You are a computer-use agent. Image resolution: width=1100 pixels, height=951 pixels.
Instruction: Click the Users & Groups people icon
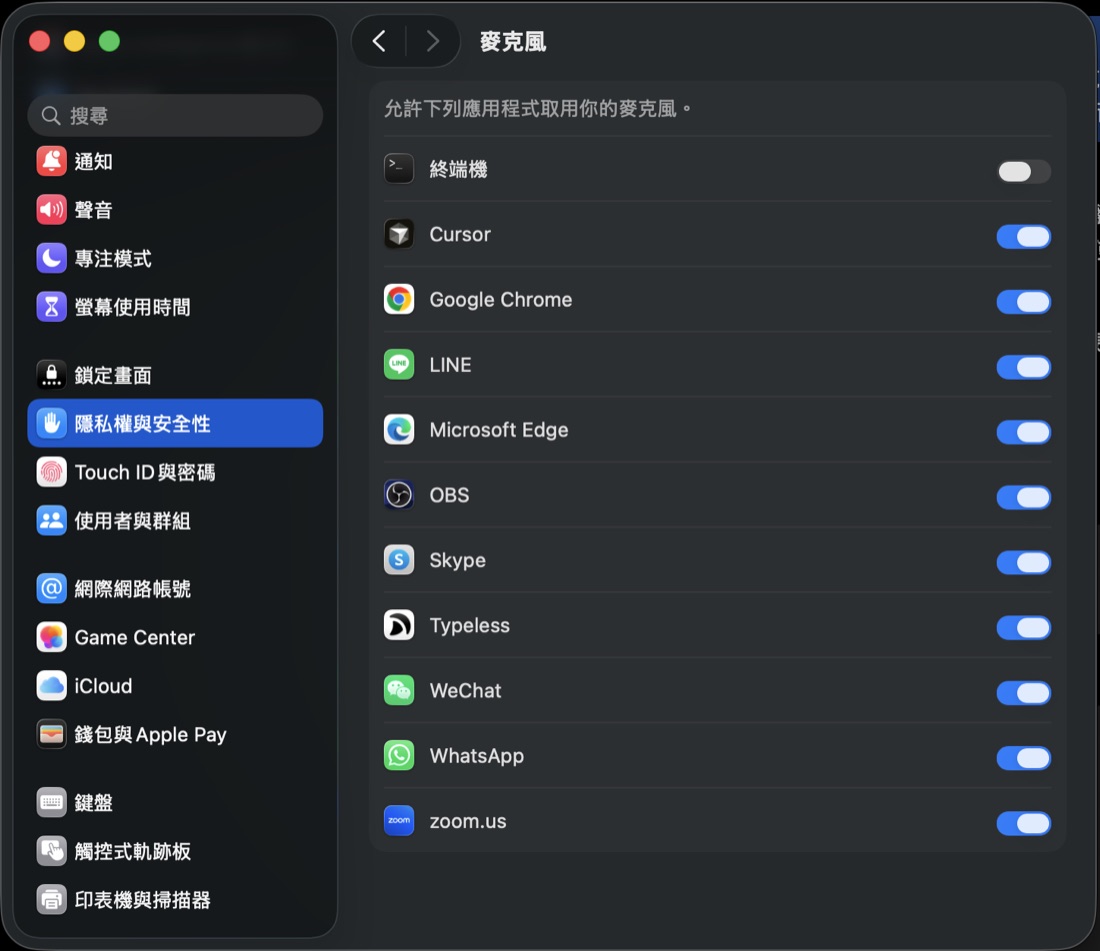[x=51, y=520]
